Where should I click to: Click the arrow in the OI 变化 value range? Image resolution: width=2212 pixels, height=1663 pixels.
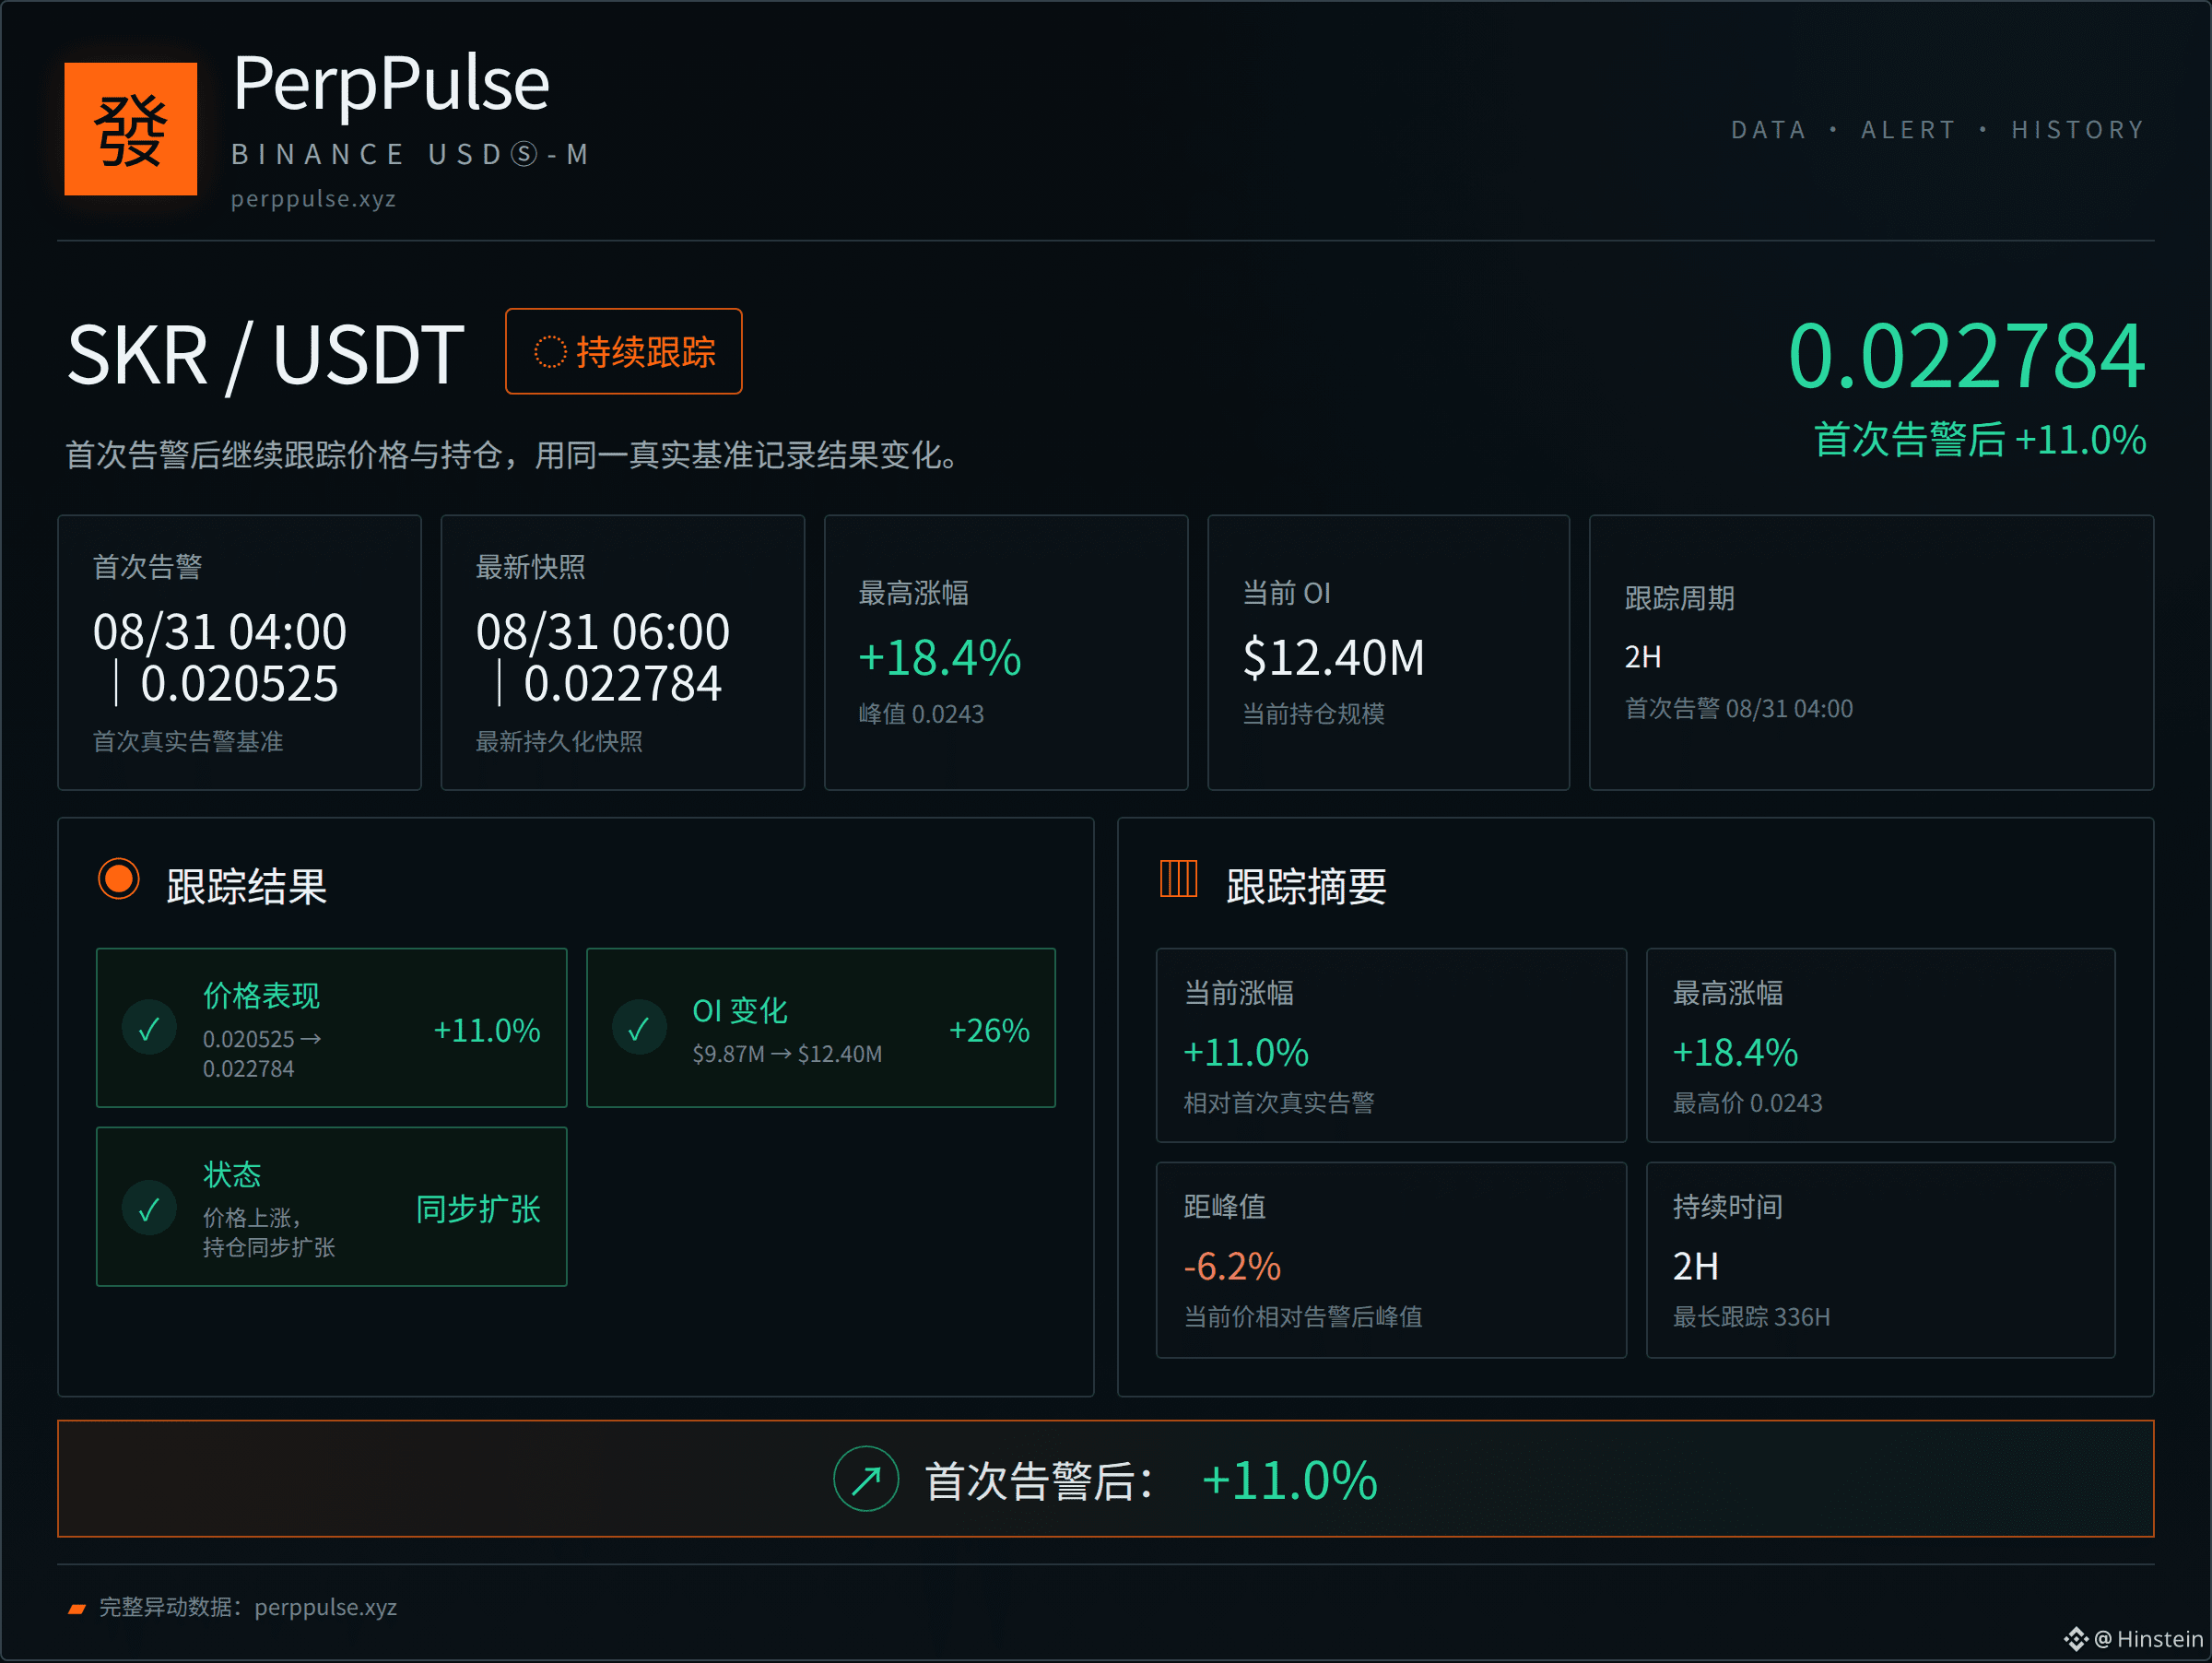[781, 1054]
